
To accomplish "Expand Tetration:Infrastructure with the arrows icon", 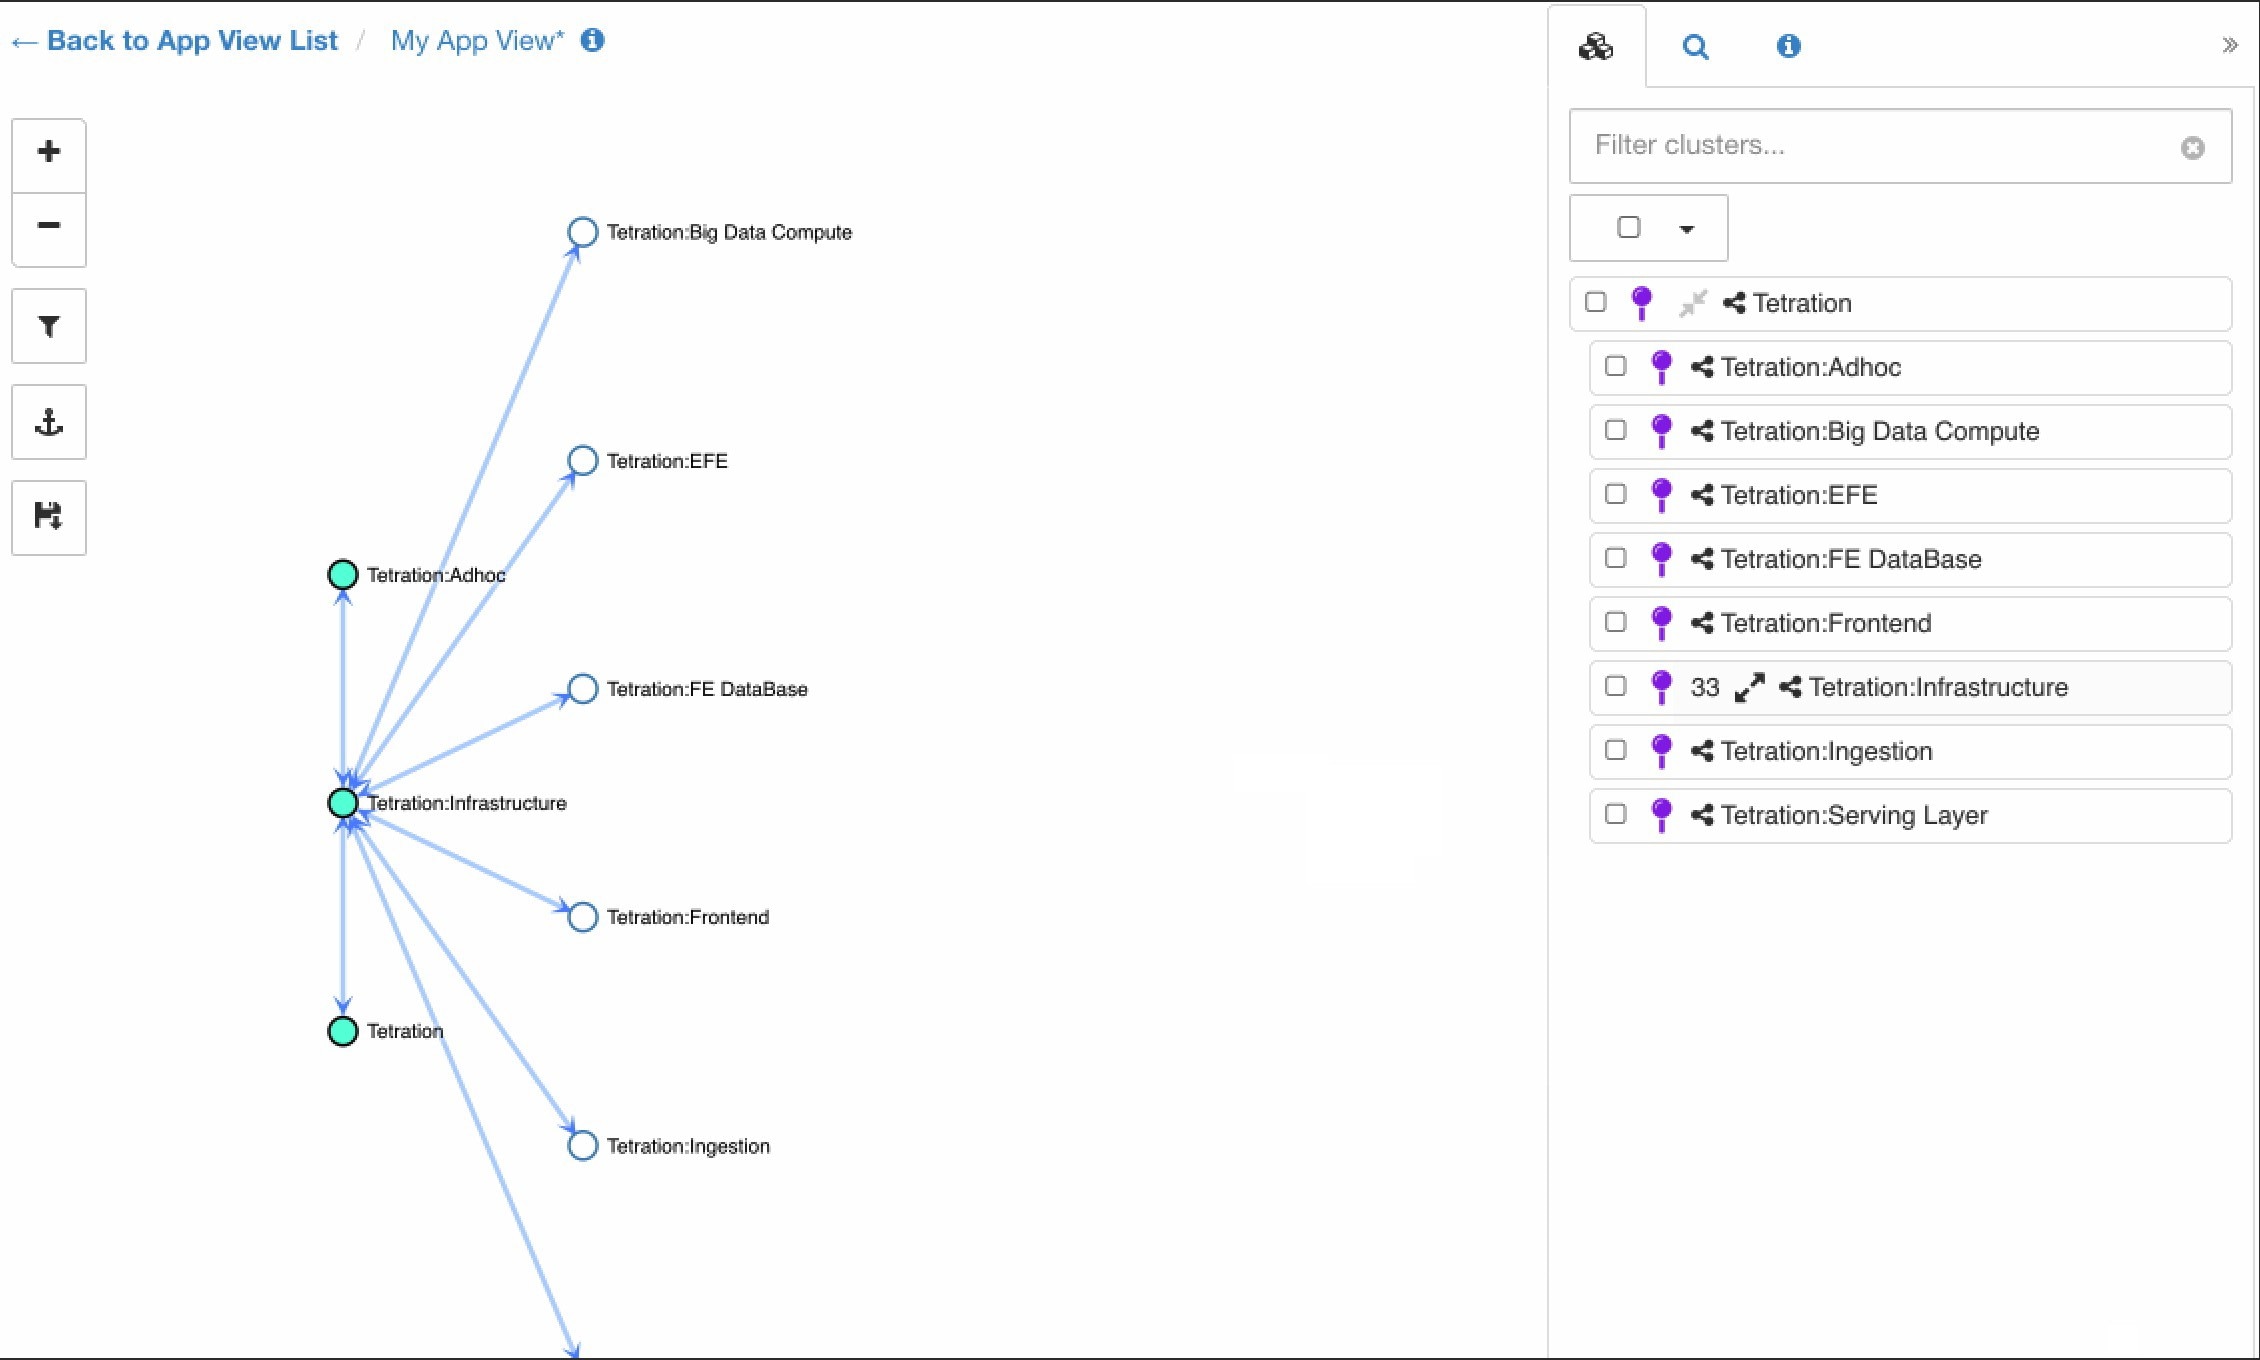I will (1749, 687).
